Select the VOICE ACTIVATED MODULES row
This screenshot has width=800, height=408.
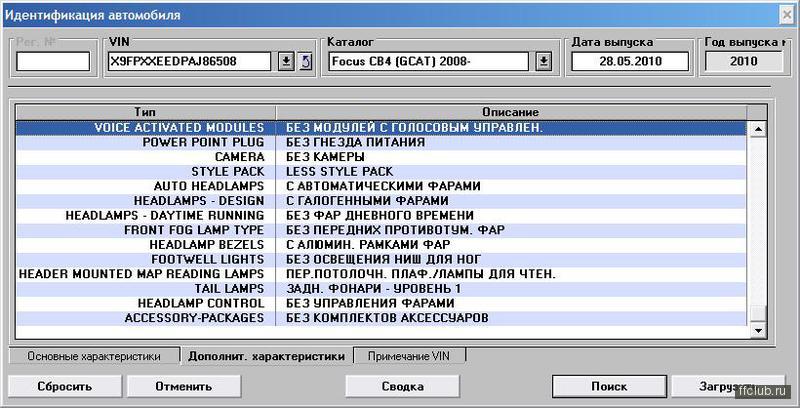pos(381,128)
